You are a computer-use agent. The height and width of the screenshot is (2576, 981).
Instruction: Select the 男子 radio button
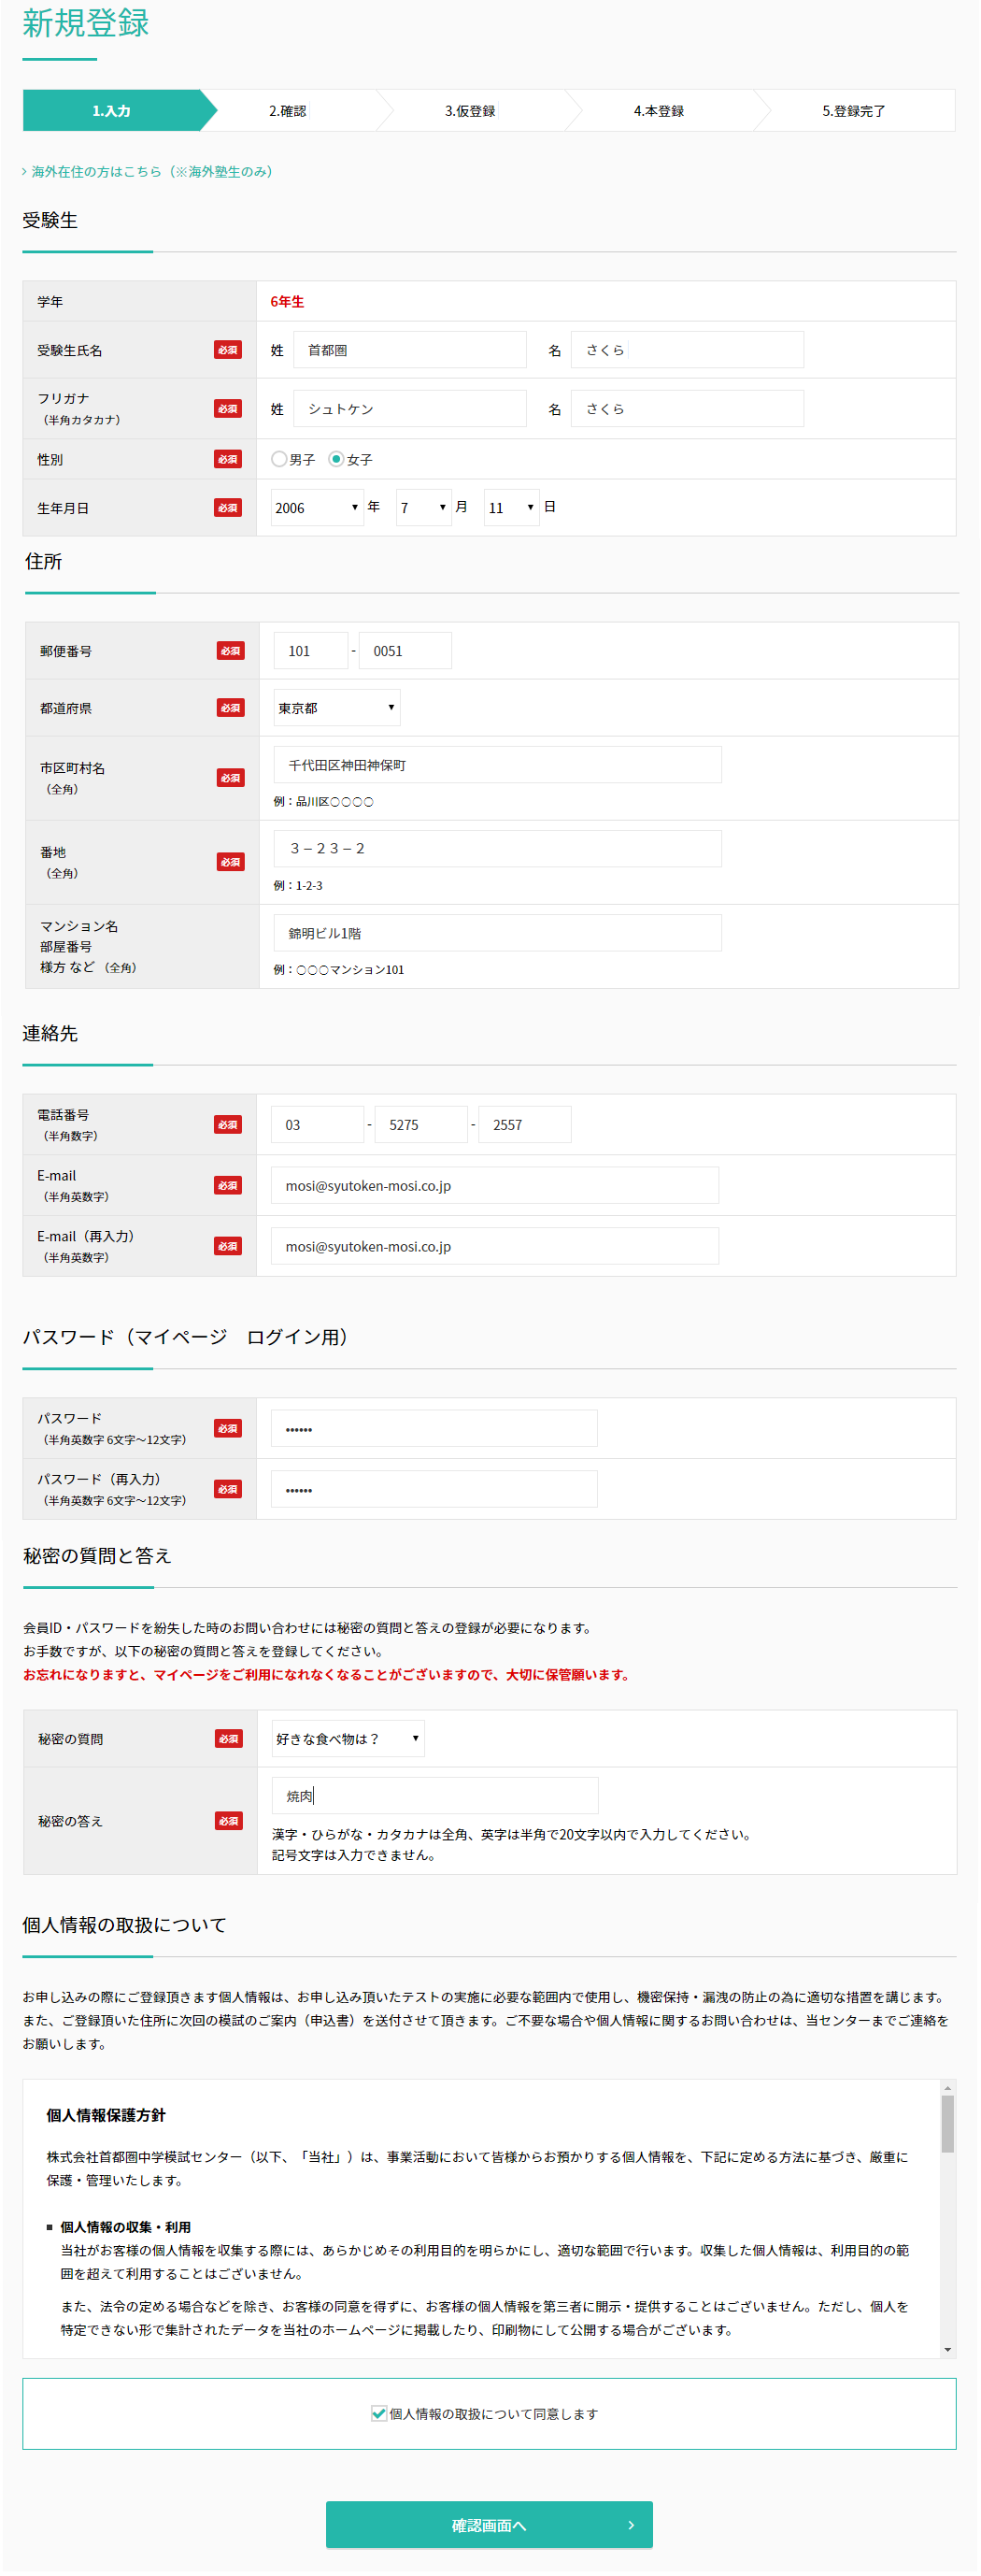(279, 459)
